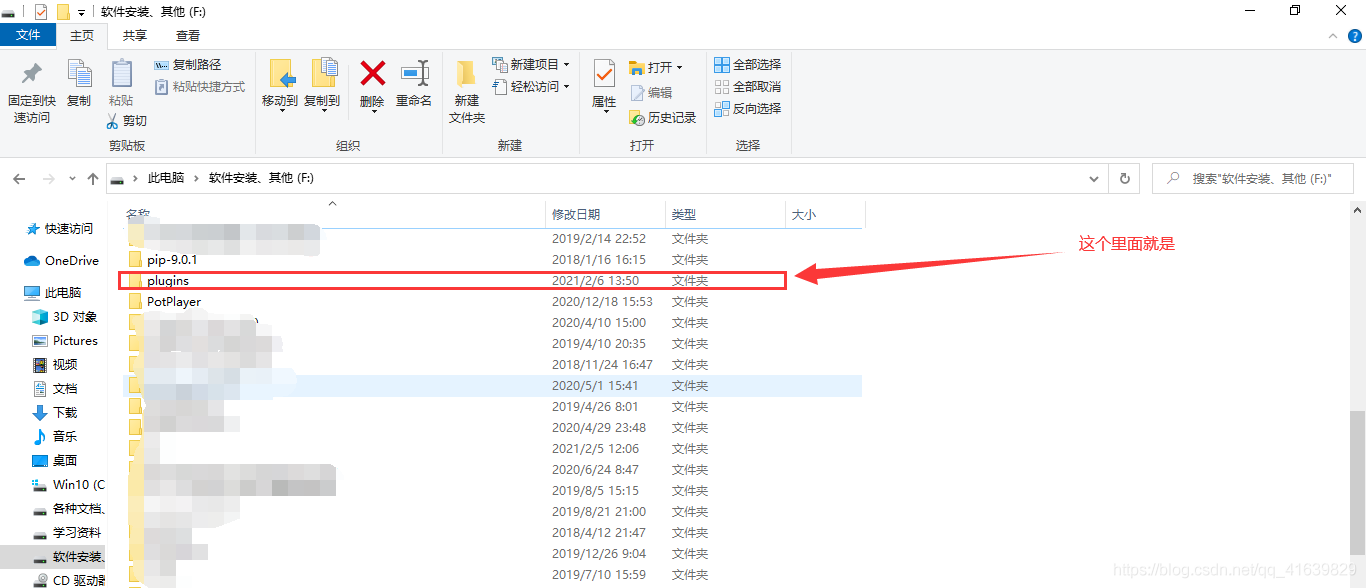
Task: Open the address bar history dropdown
Action: pyautogui.click(x=1094, y=178)
